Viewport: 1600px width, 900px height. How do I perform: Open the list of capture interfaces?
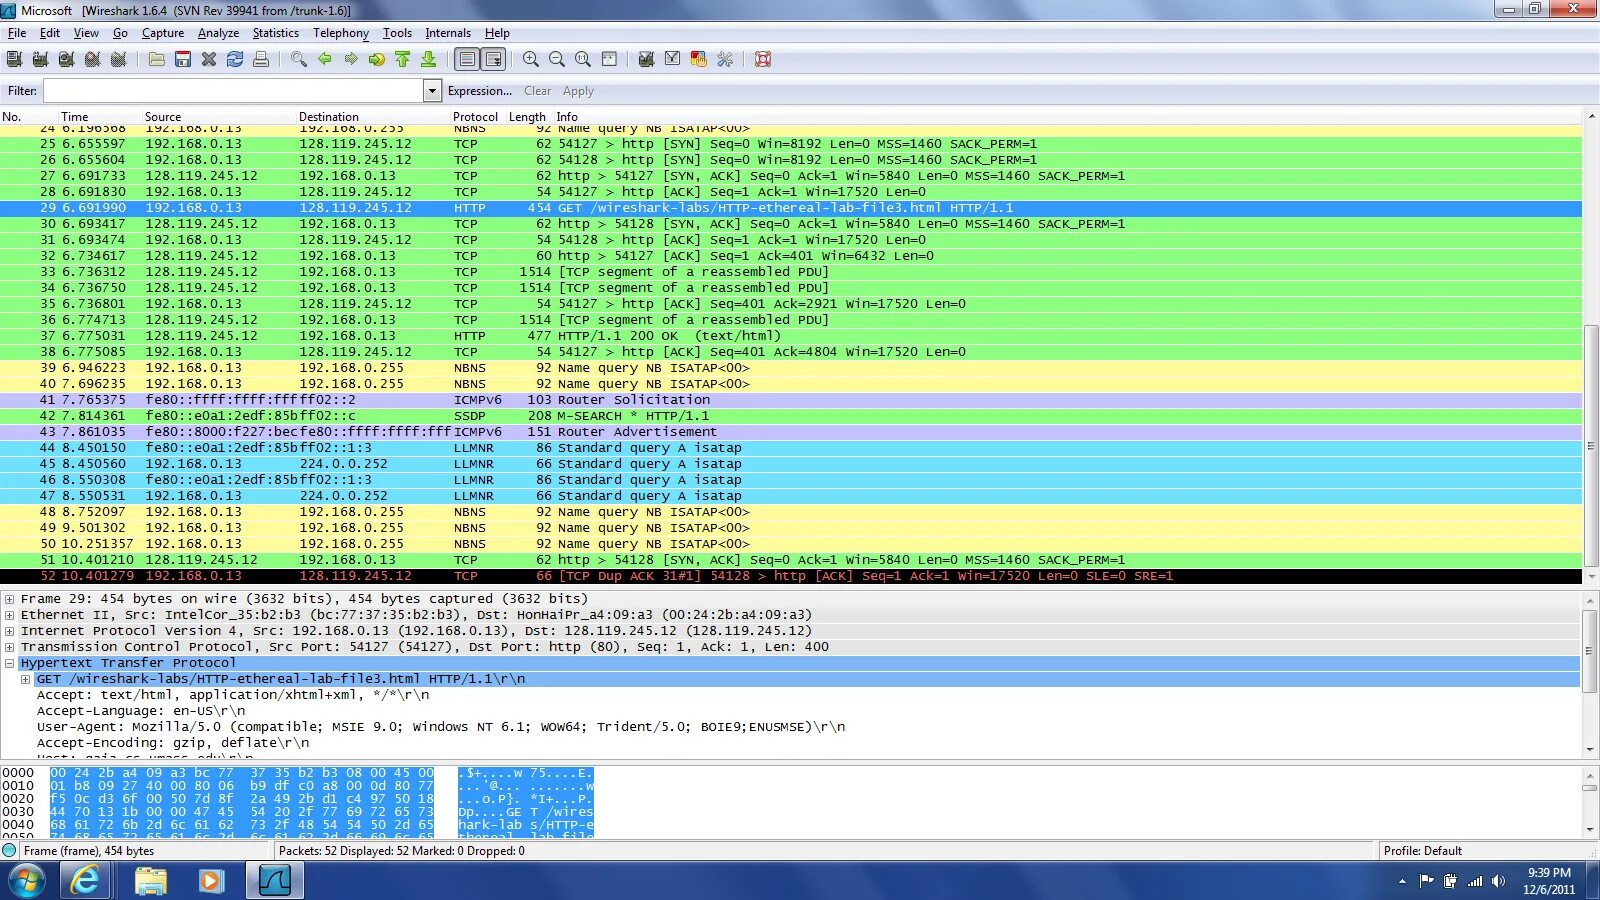(14, 59)
